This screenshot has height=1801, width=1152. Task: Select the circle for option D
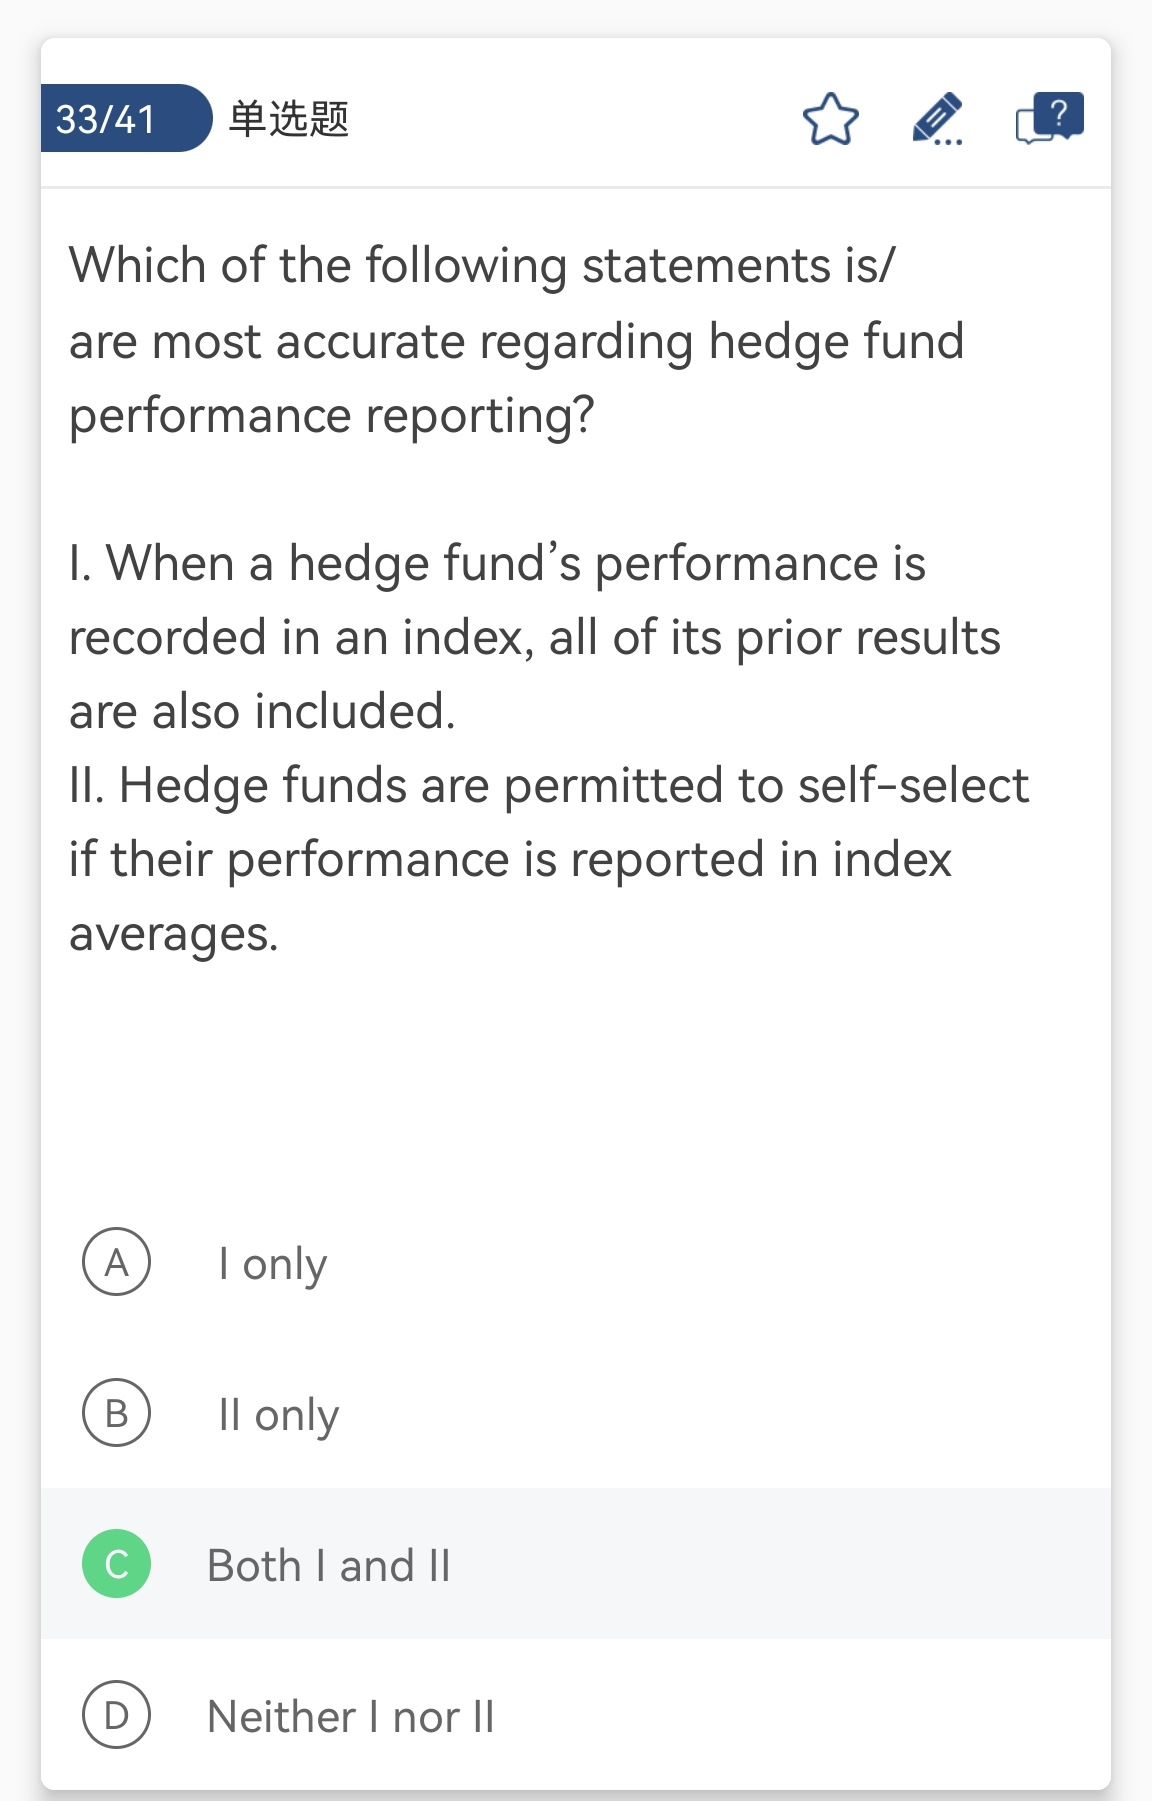click(117, 1715)
